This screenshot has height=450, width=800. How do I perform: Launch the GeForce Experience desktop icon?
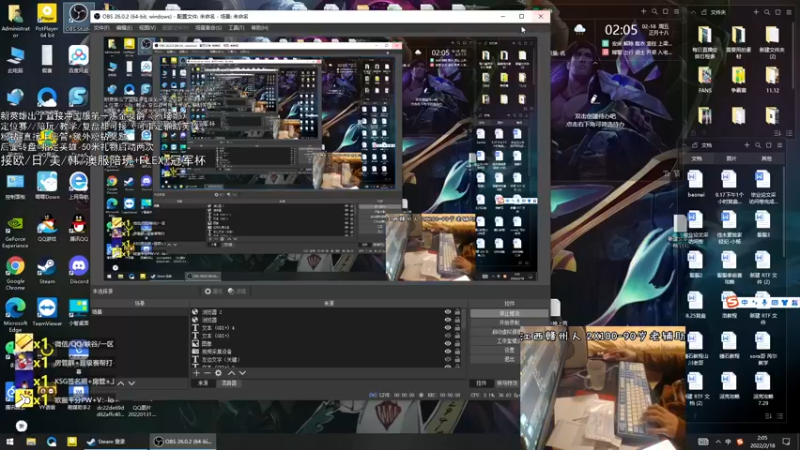[x=15, y=233]
